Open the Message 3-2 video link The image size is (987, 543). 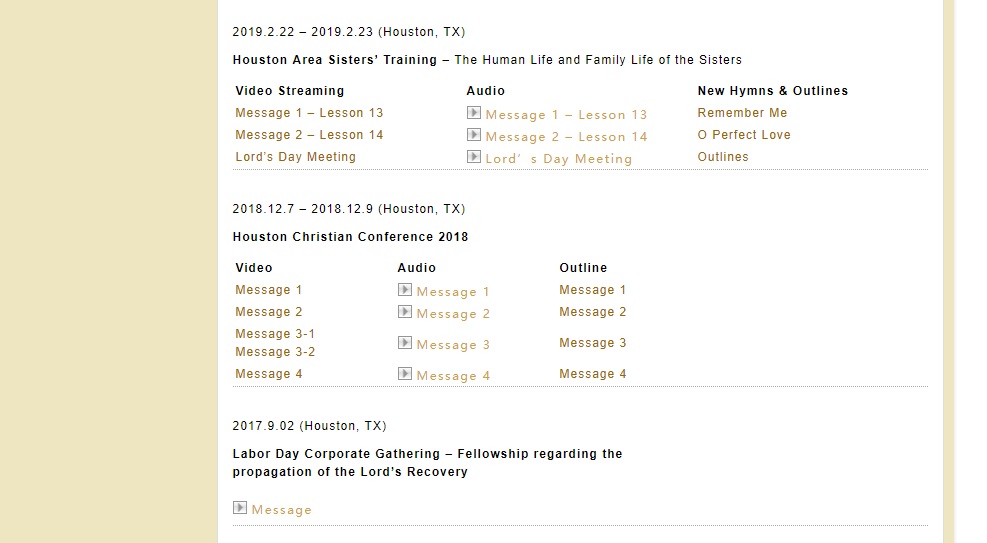click(275, 352)
